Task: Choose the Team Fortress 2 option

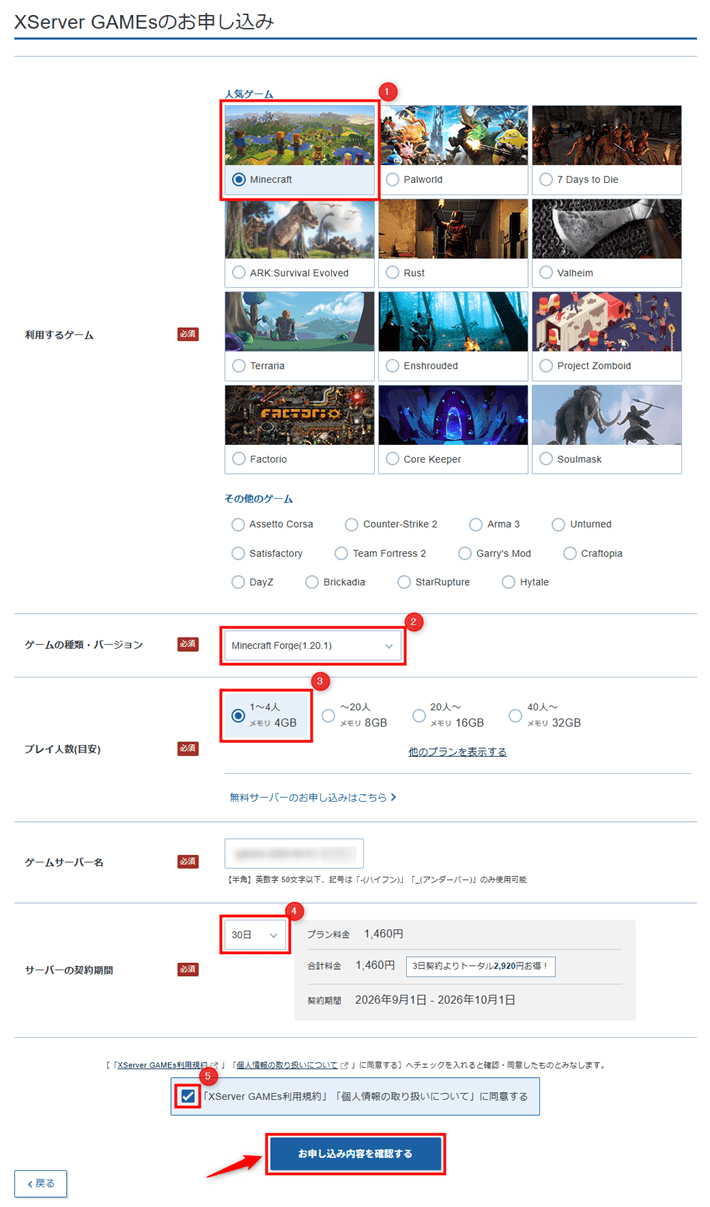Action: pyautogui.click(x=341, y=553)
